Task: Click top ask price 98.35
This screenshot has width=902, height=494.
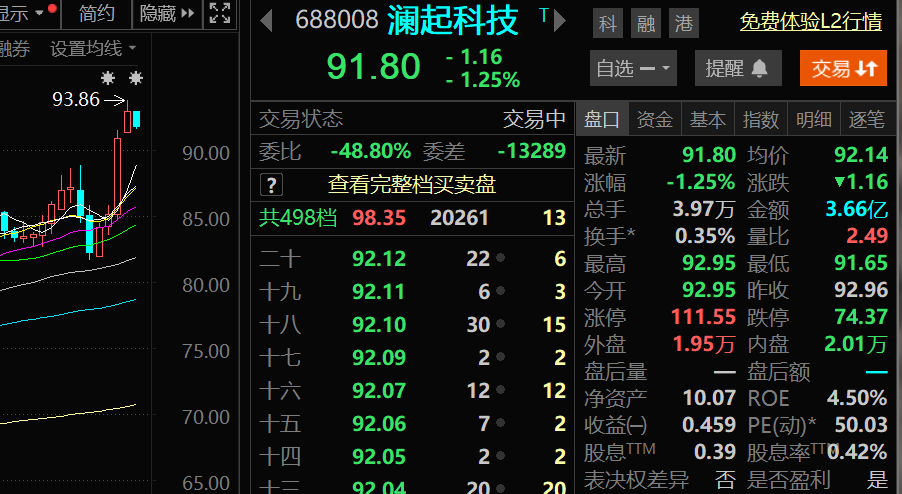Action: pos(379,218)
